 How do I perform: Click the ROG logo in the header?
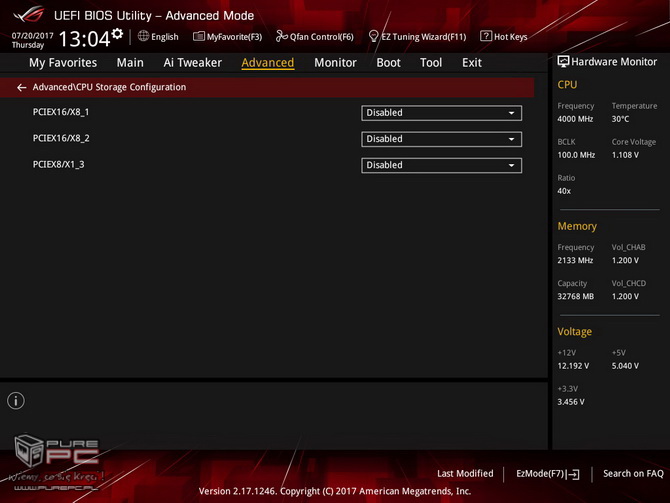click(x=29, y=15)
